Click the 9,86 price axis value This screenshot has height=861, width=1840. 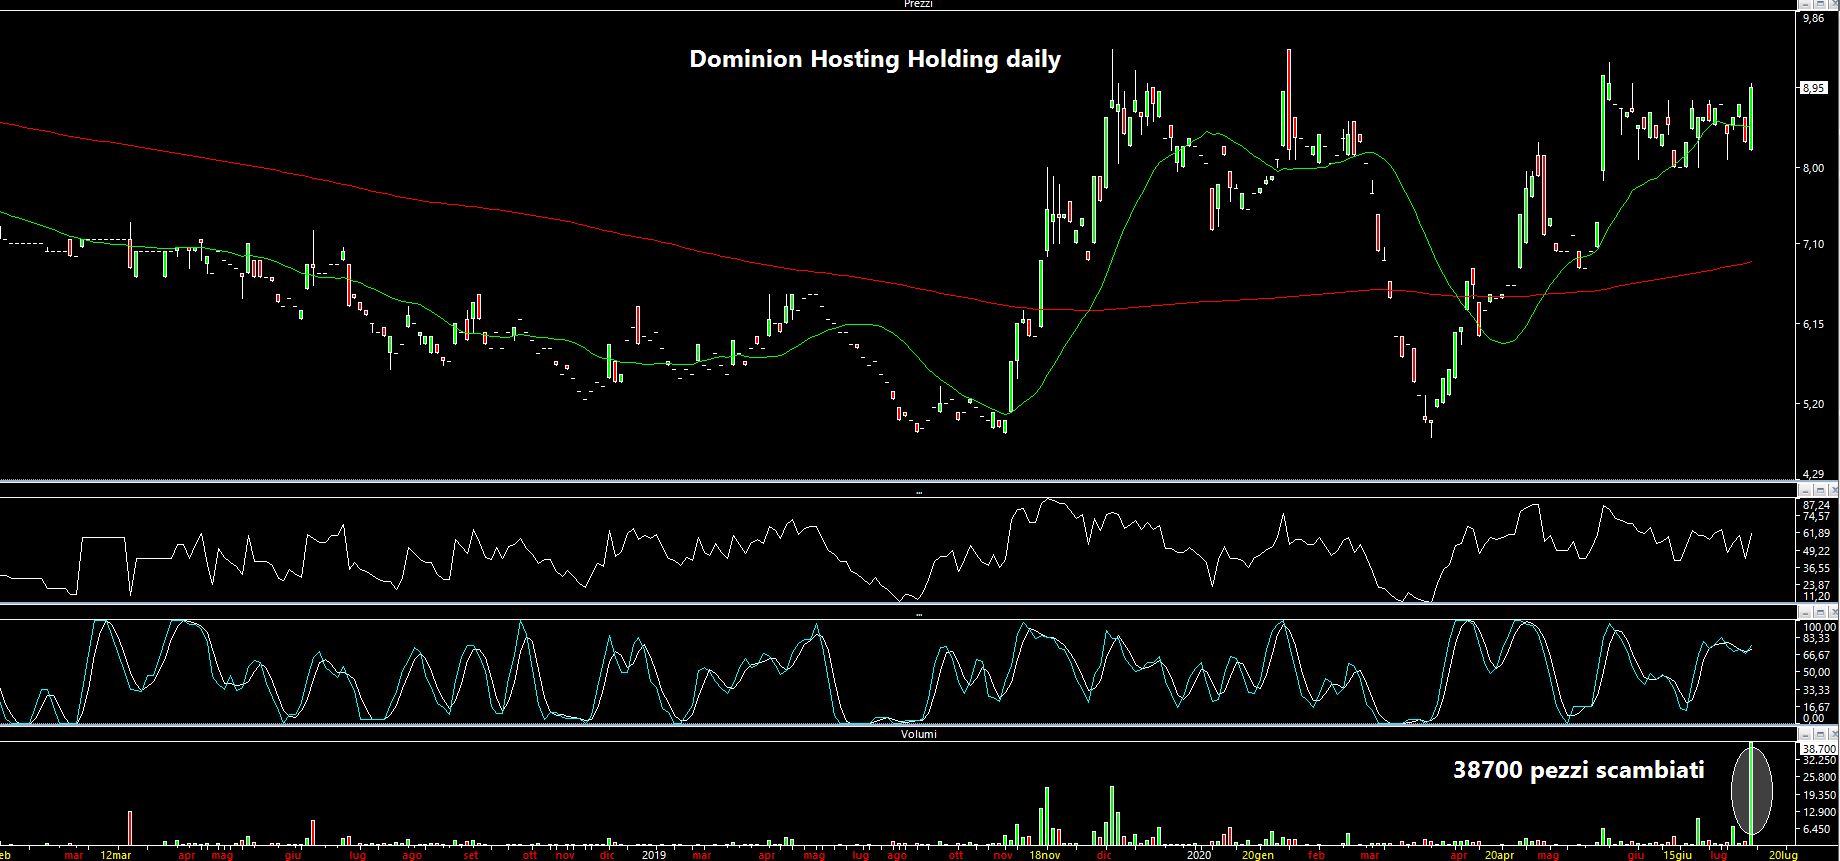click(x=1812, y=18)
